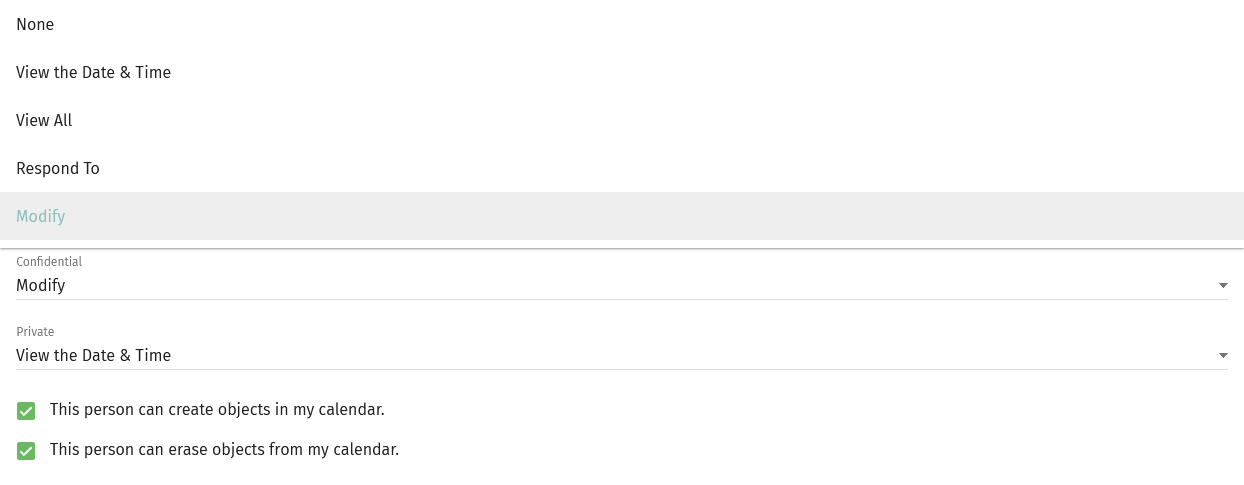Click the Confidential dropdown arrow icon
Viewport: 1244px width, 485px height.
click(x=1223, y=286)
